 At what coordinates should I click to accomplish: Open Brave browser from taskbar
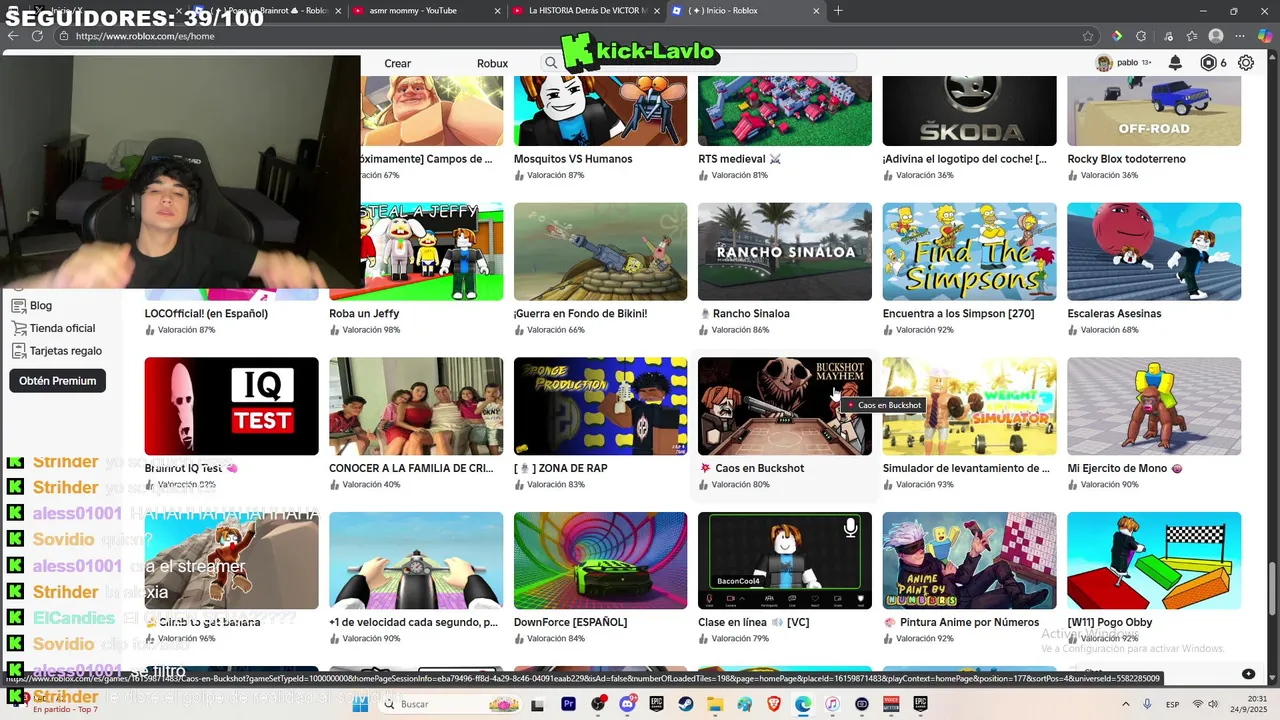(774, 704)
